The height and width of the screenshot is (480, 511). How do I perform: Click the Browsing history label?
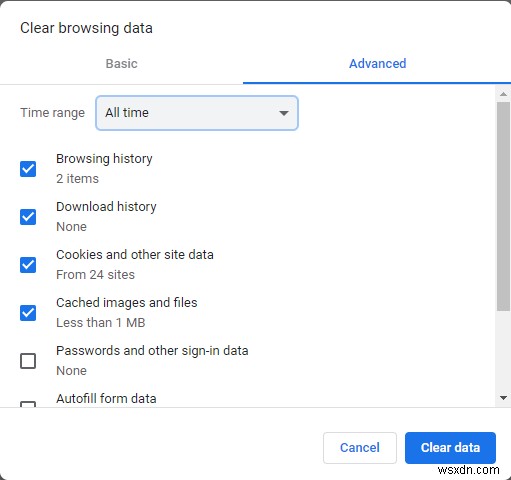click(104, 159)
